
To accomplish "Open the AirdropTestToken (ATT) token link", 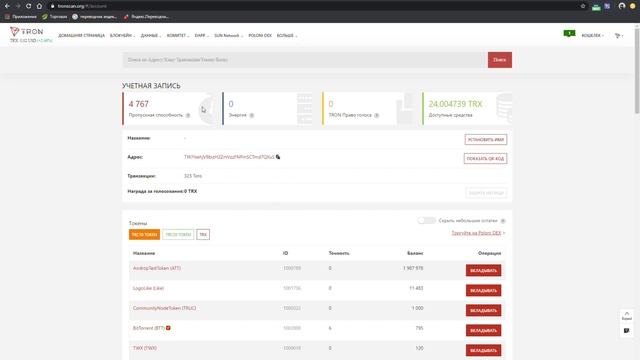I will click(157, 268).
